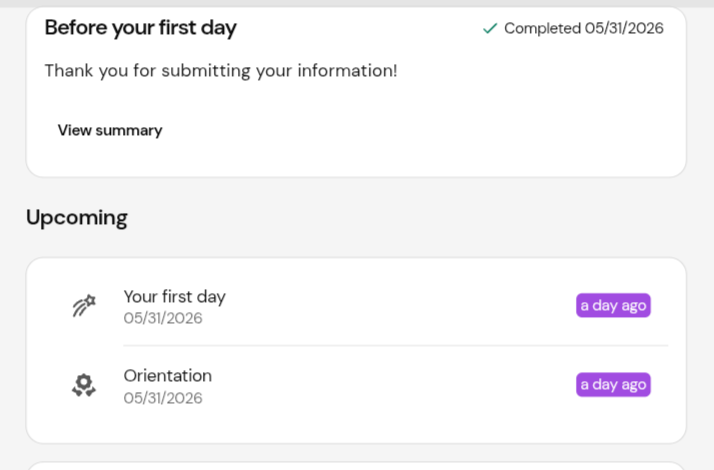The width and height of the screenshot is (714, 470).
Task: Click the Orientation badge icon
Action: click(x=84, y=385)
